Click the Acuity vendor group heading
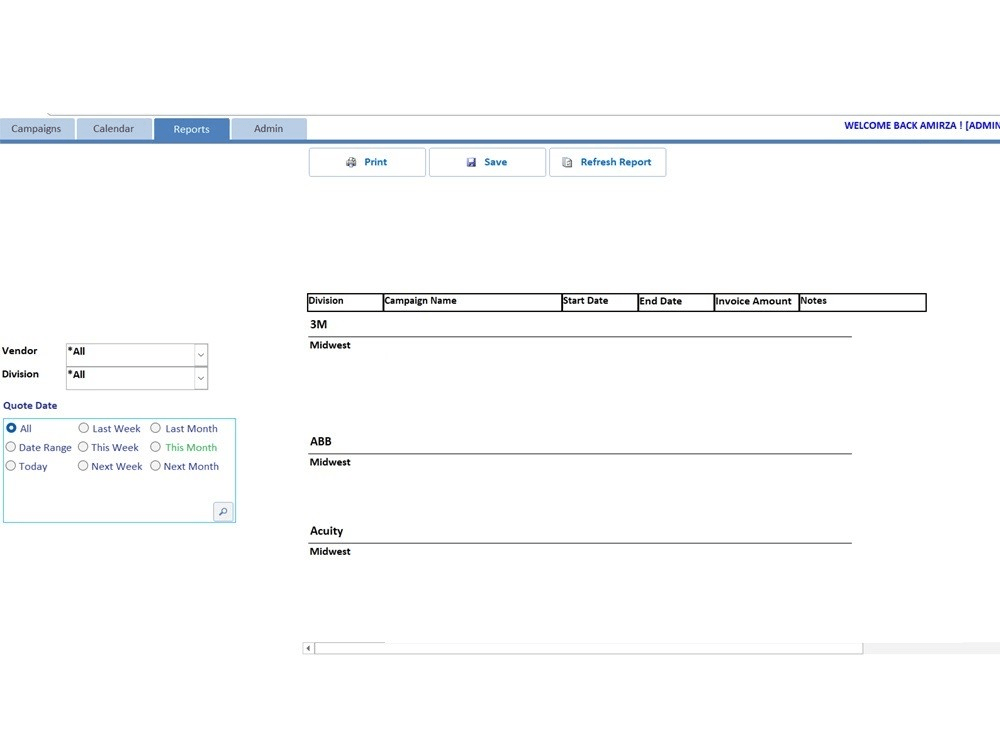1000x750 pixels. [x=327, y=531]
